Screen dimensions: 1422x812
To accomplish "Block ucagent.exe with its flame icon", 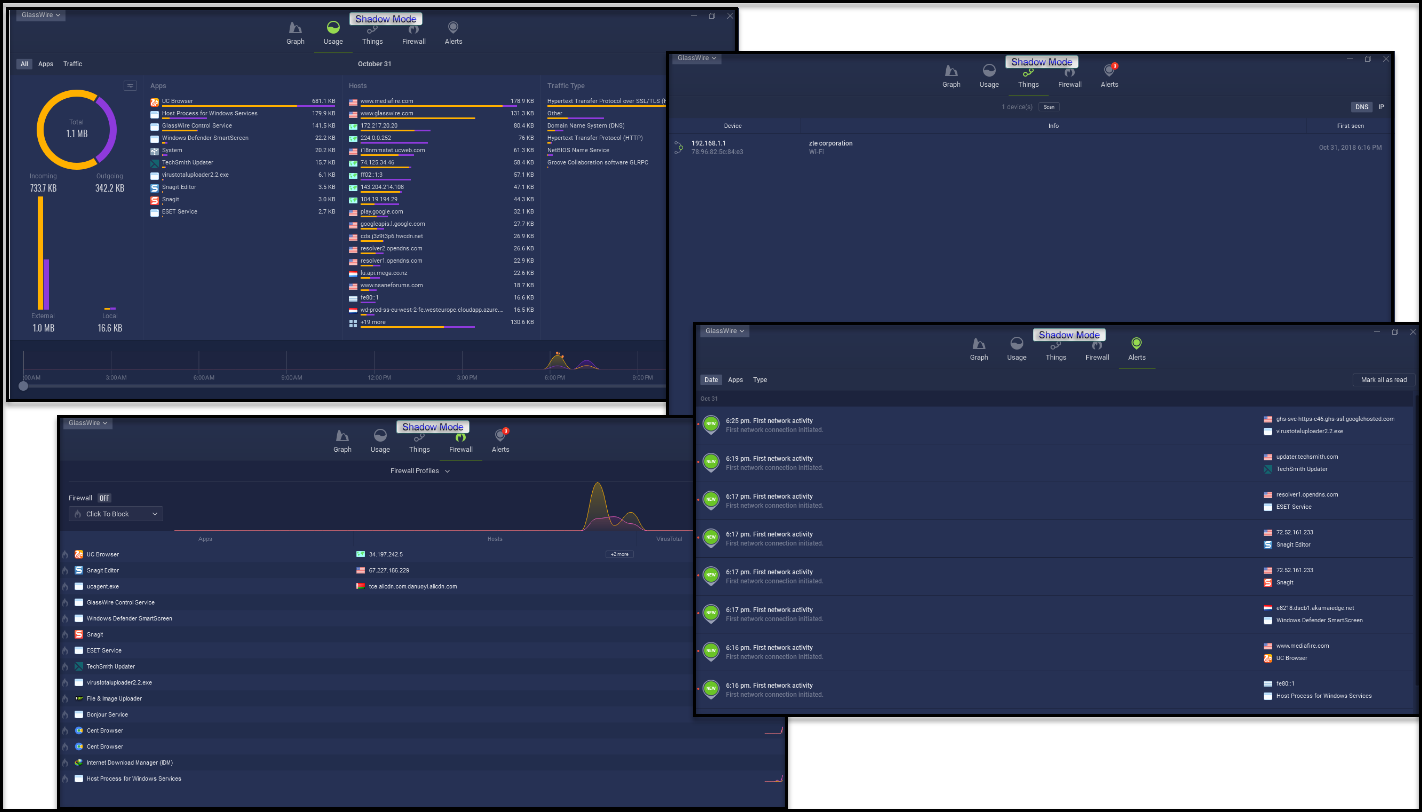I will (x=65, y=586).
